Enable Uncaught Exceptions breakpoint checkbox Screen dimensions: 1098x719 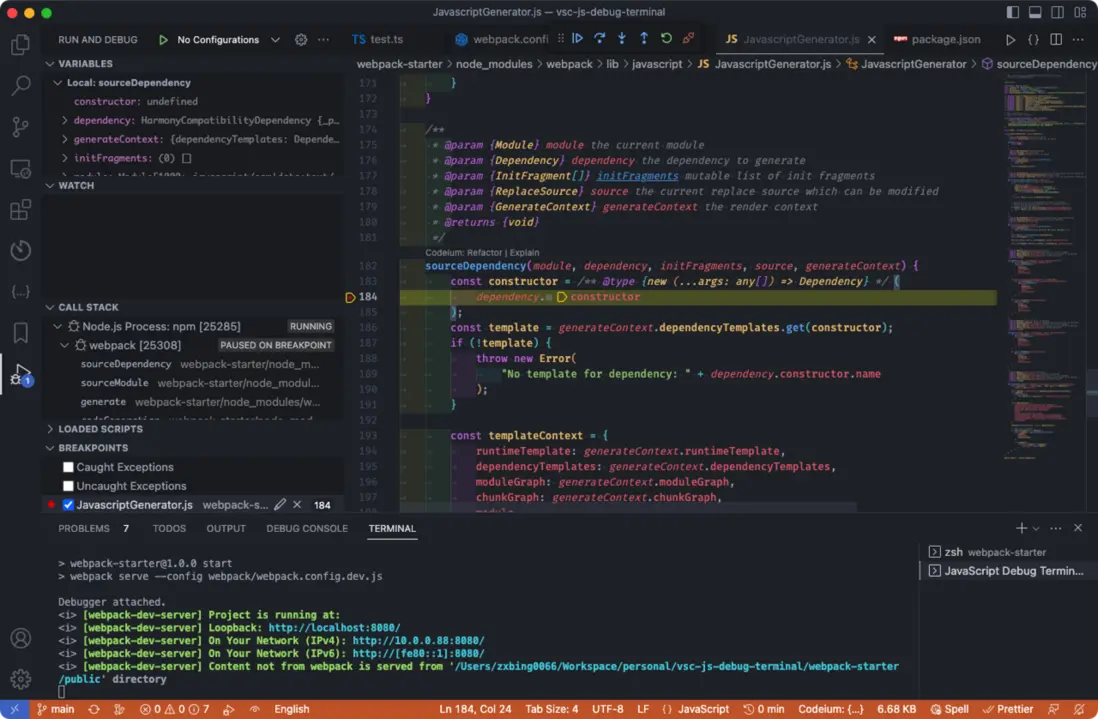(68, 486)
